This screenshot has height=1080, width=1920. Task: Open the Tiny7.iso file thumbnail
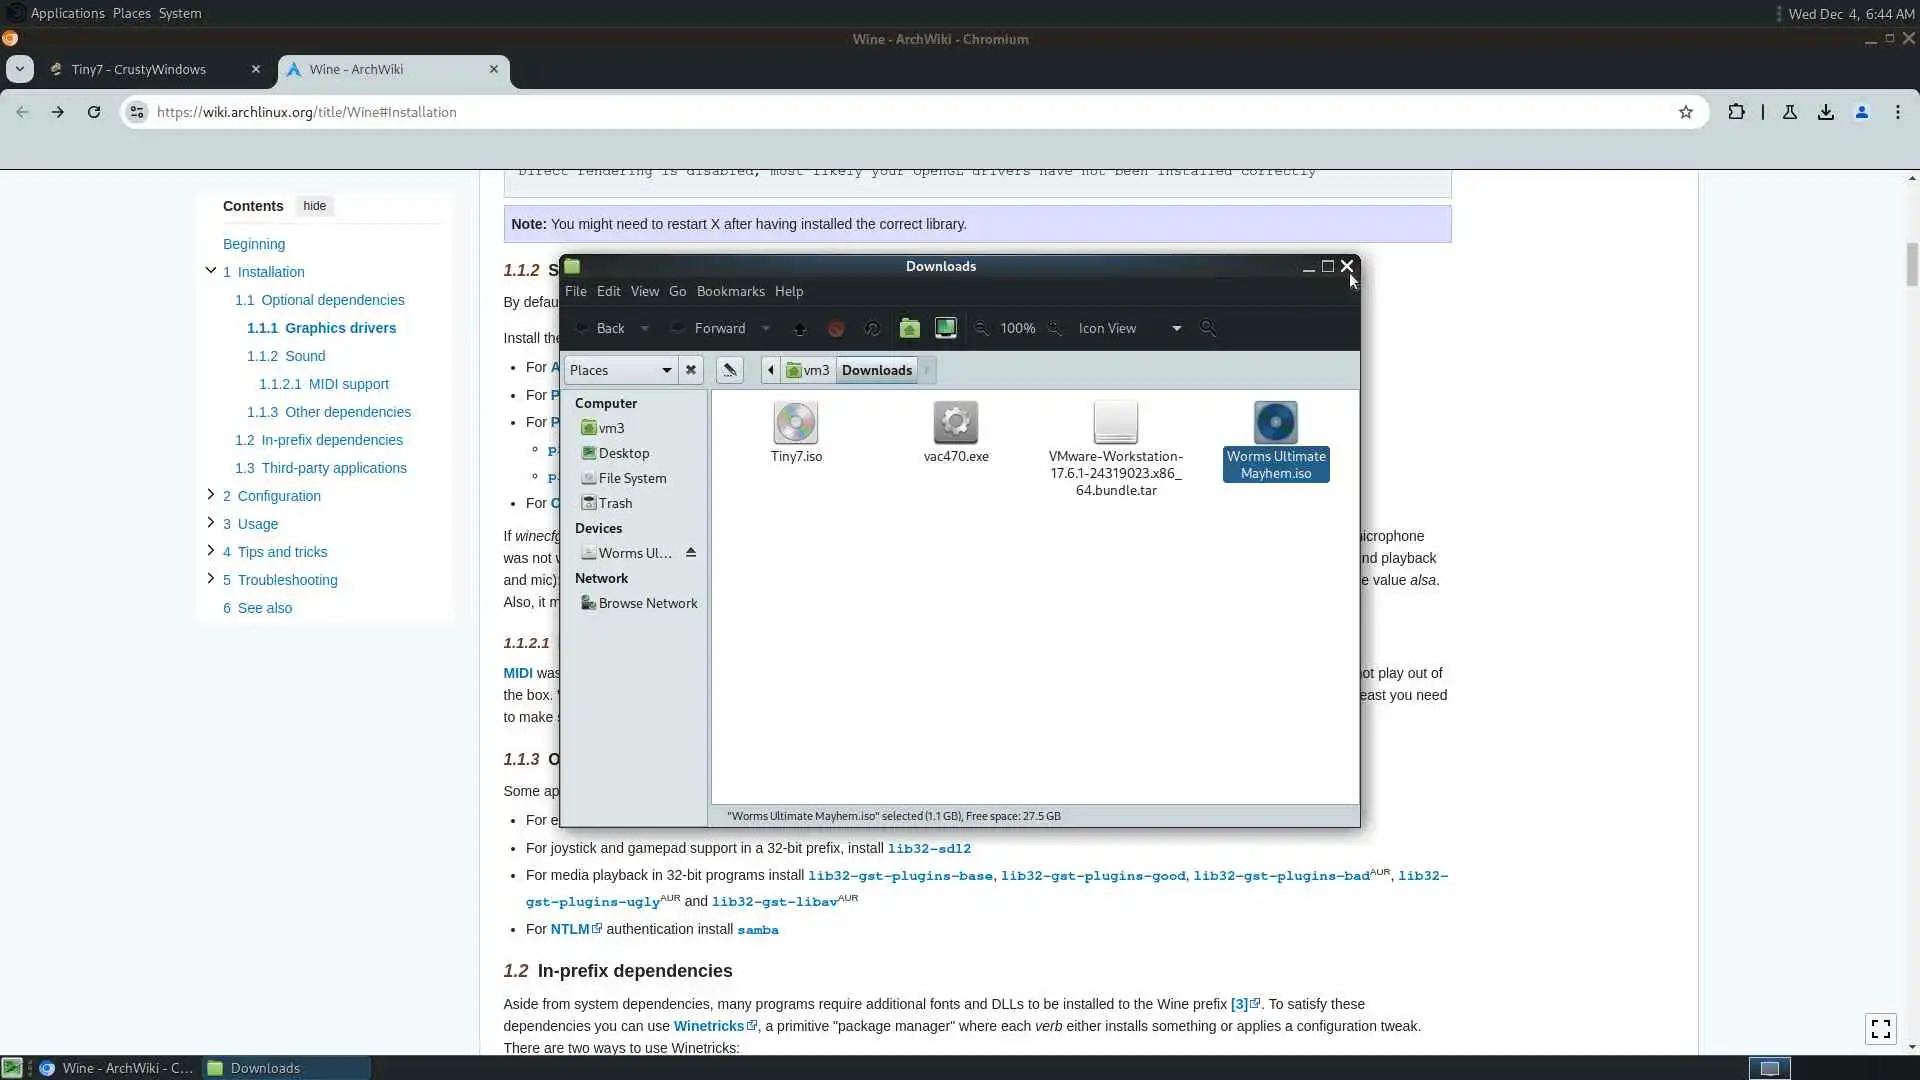[795, 423]
